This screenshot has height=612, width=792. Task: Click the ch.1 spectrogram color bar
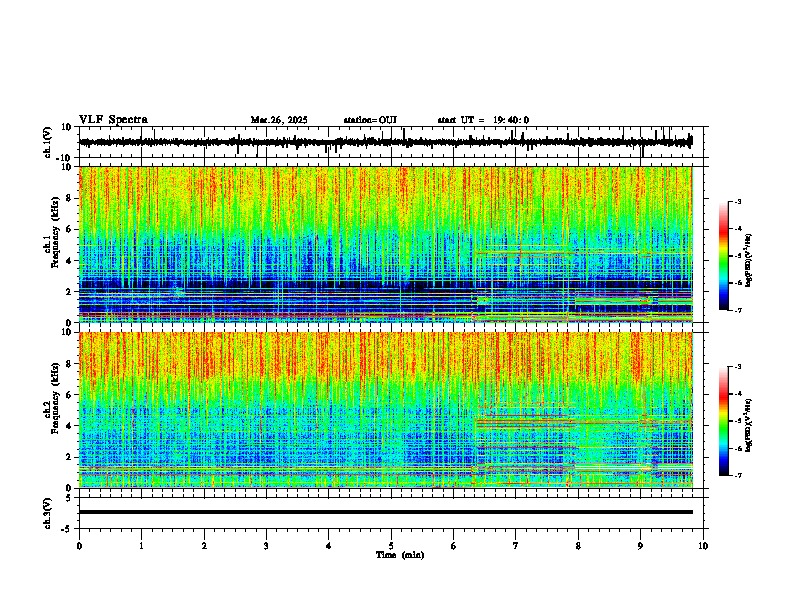tap(724, 256)
